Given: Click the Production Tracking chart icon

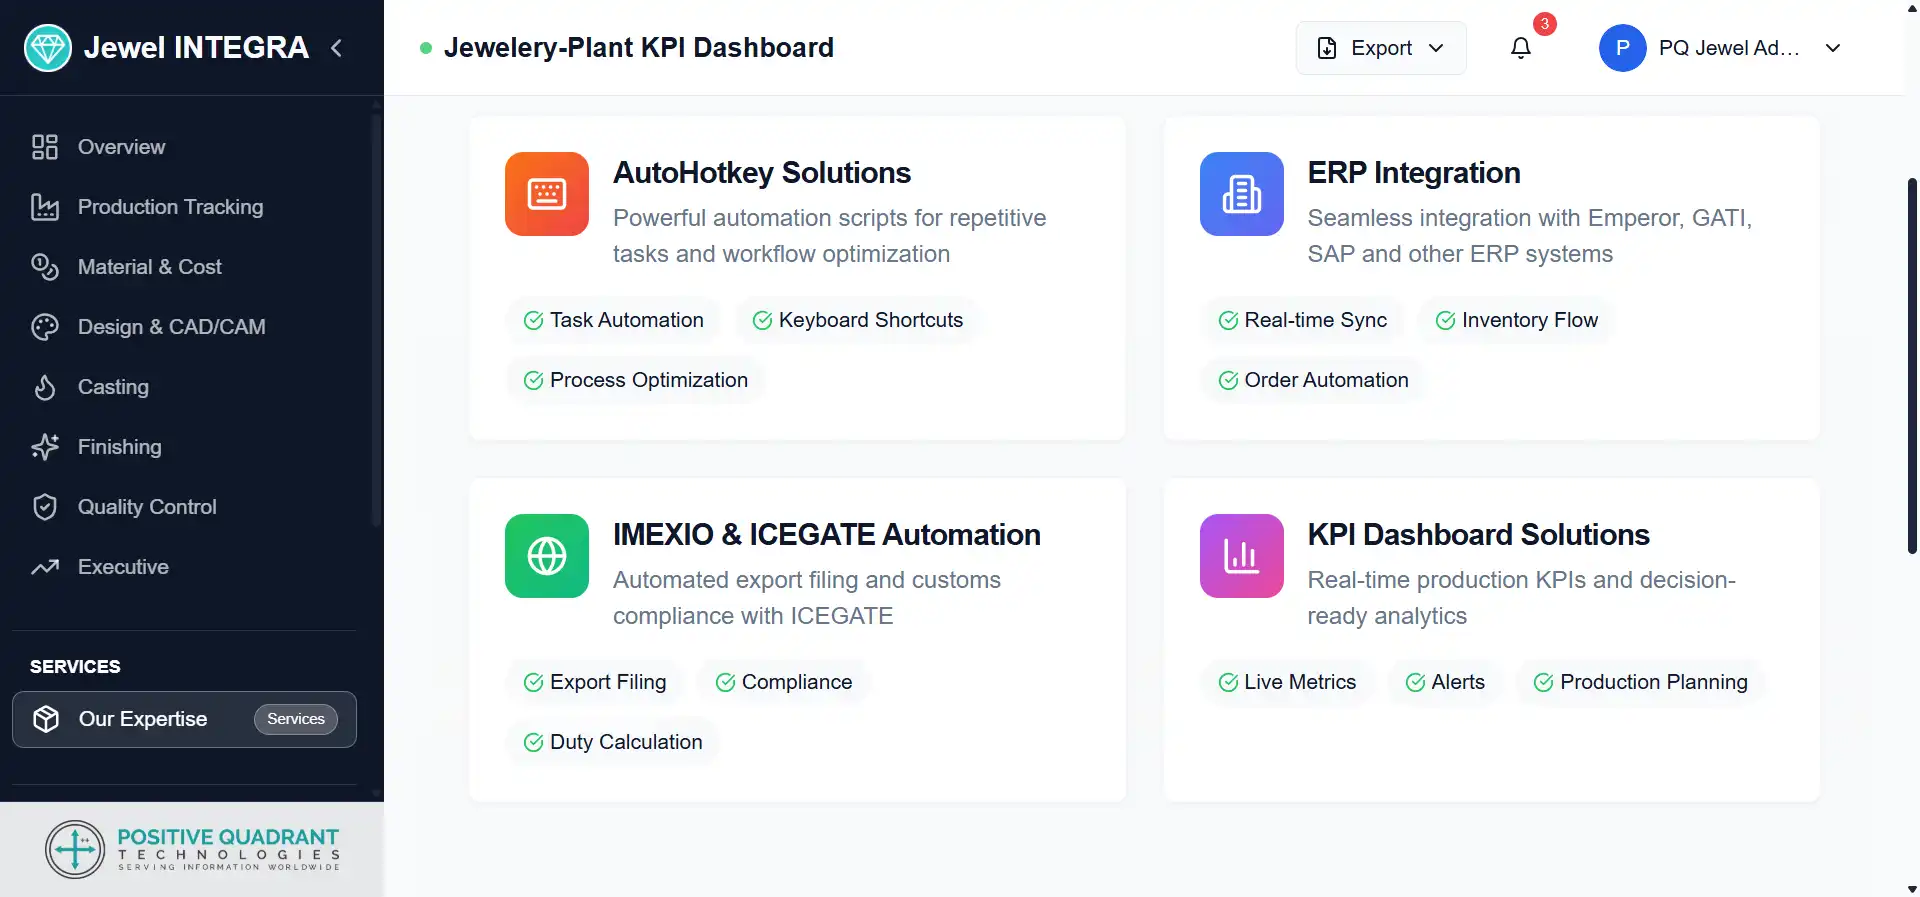Looking at the screenshot, I should point(45,207).
